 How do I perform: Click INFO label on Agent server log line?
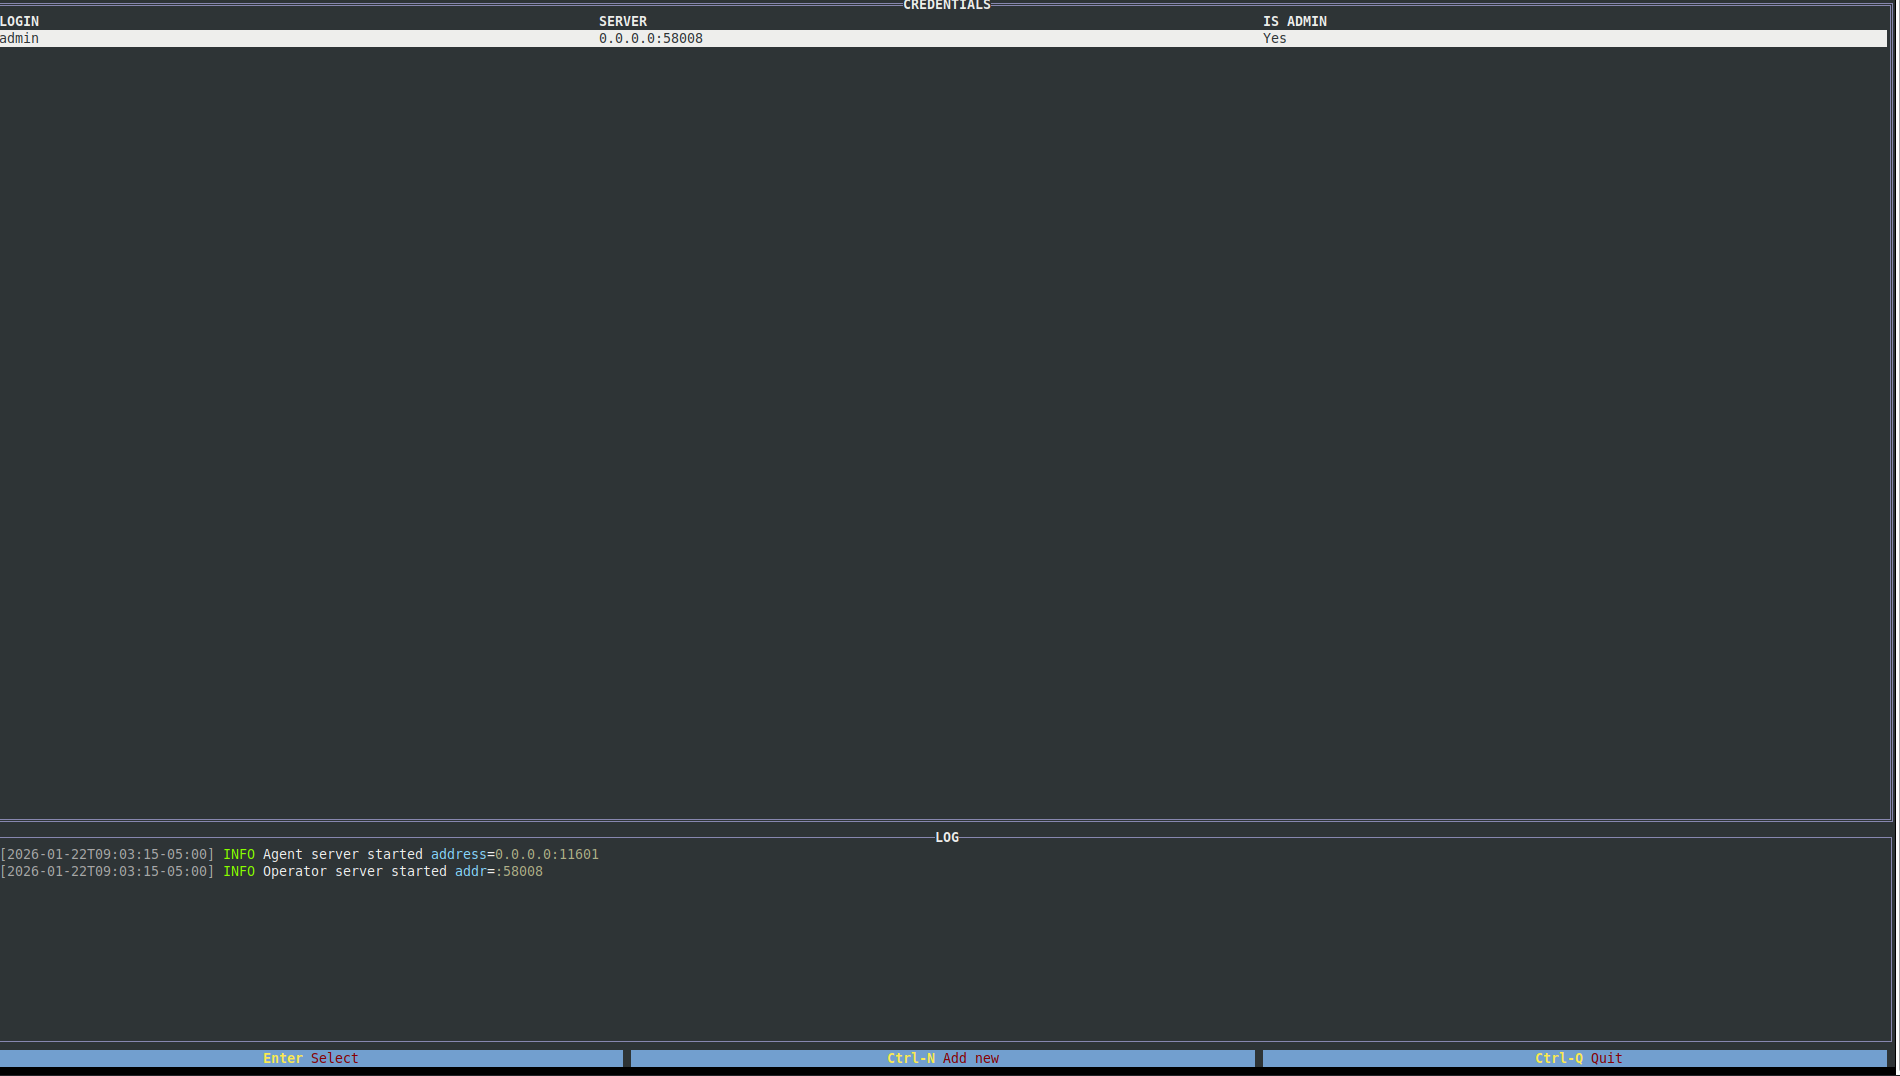click(x=238, y=854)
